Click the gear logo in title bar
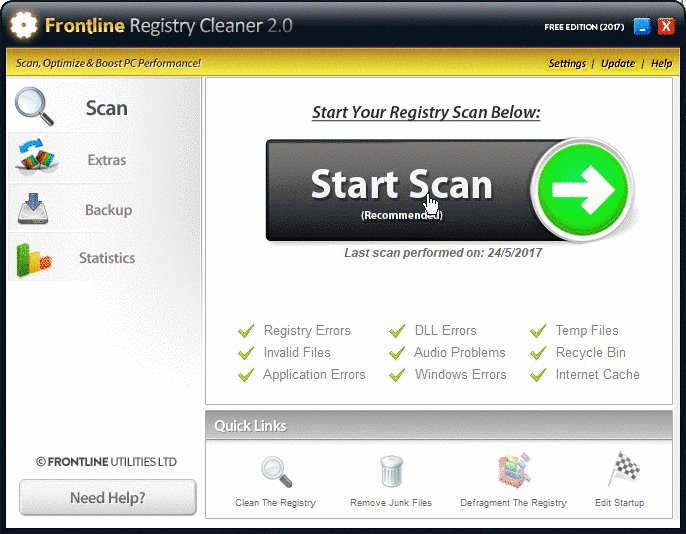This screenshot has height=534, width=686. pyautogui.click(x=24, y=25)
